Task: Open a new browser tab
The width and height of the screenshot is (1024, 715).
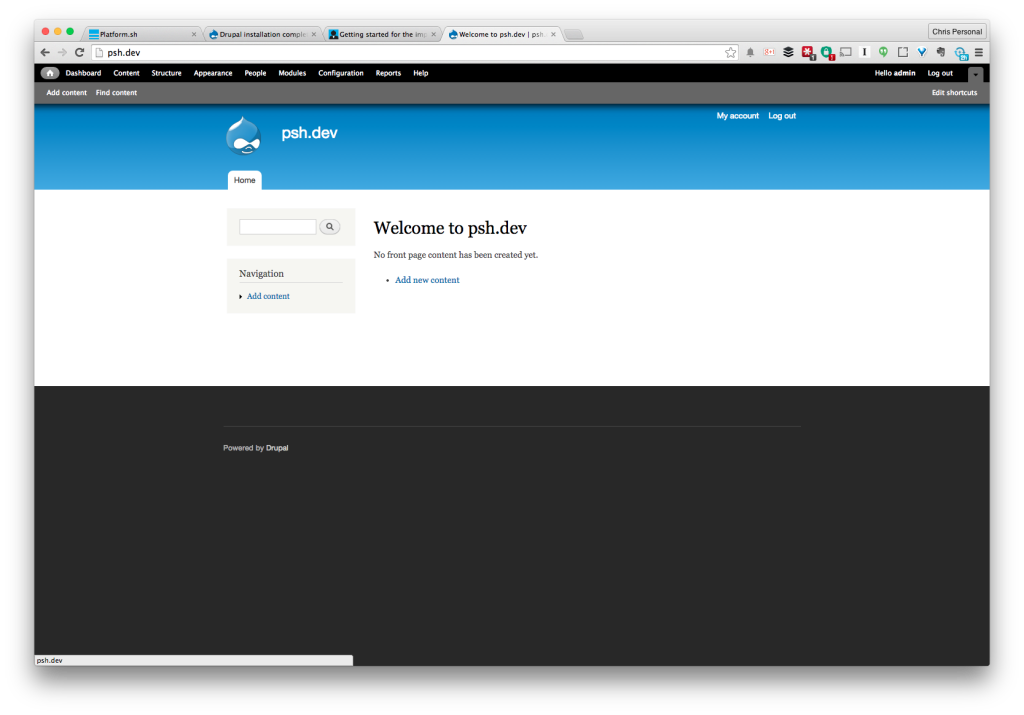Action: click(x=574, y=35)
